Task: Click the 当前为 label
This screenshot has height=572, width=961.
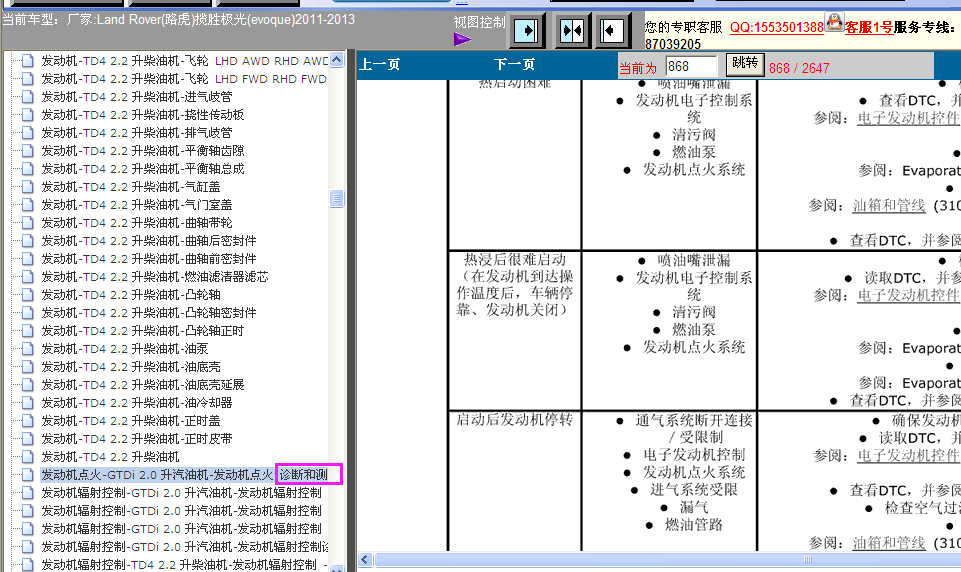Action: [638, 68]
